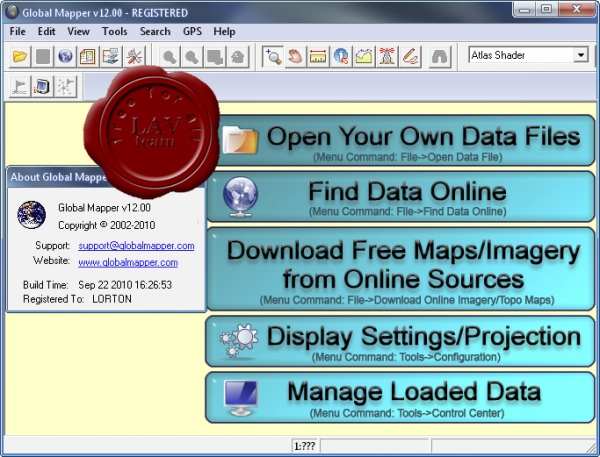Screen dimensions: 600x457
Task: Open the Search menu
Action: 155,31
